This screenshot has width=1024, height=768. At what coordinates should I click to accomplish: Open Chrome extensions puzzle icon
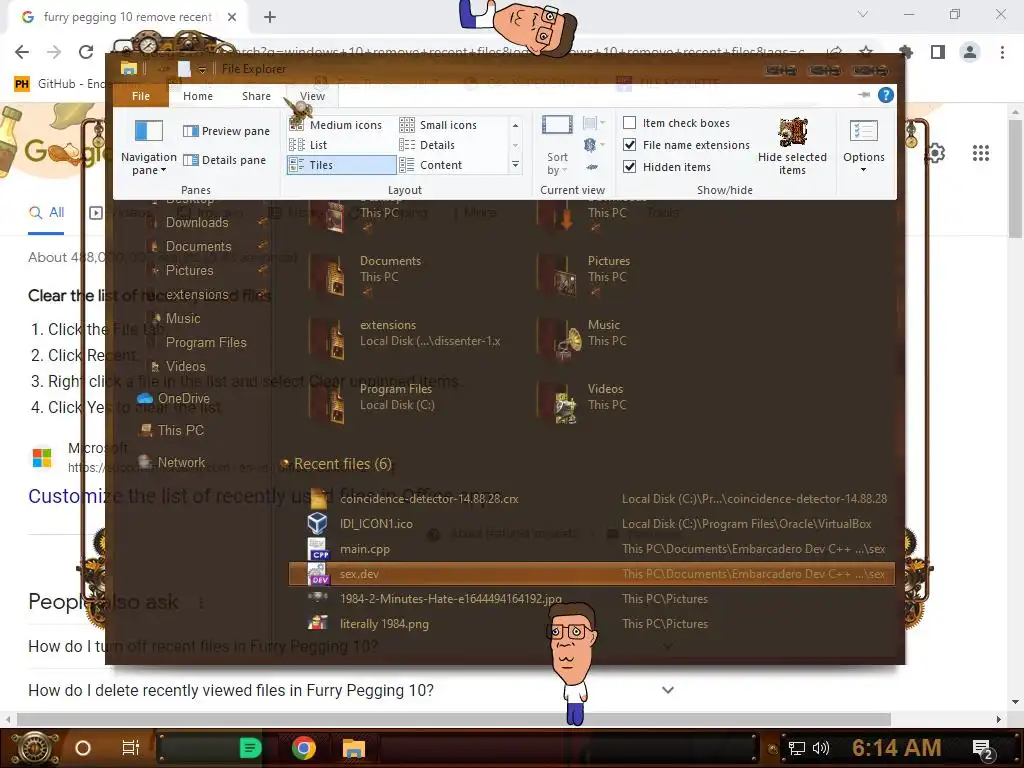point(906,52)
